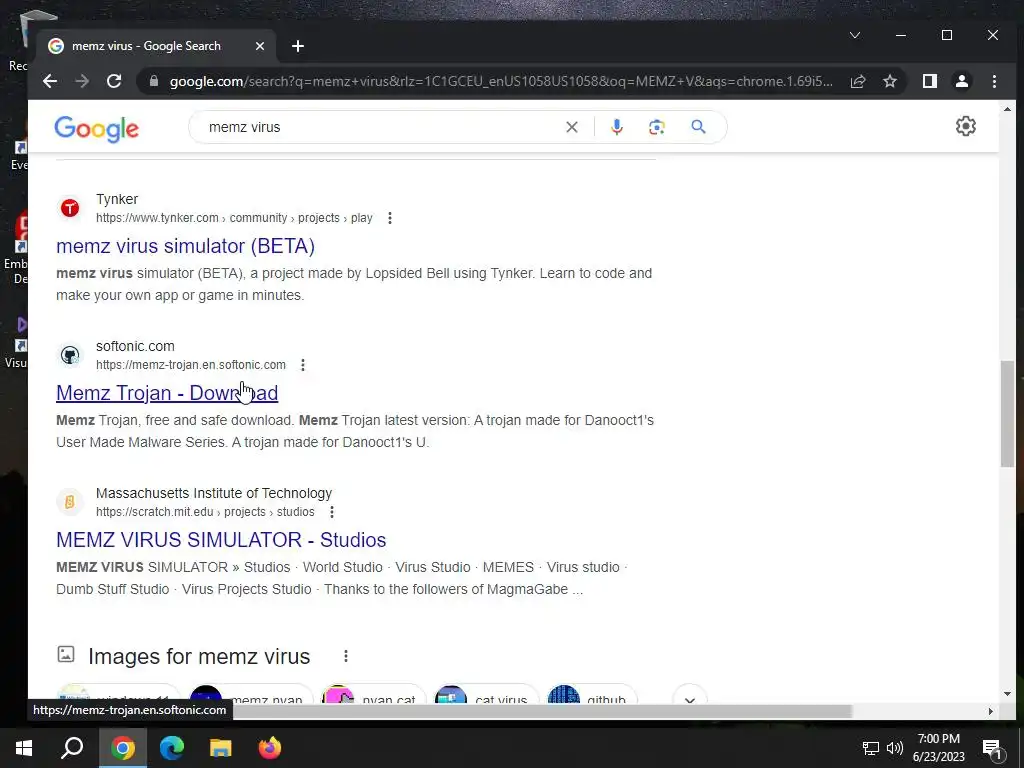The height and width of the screenshot is (768, 1024).
Task: Submit search with magnifier icon
Action: (x=698, y=127)
